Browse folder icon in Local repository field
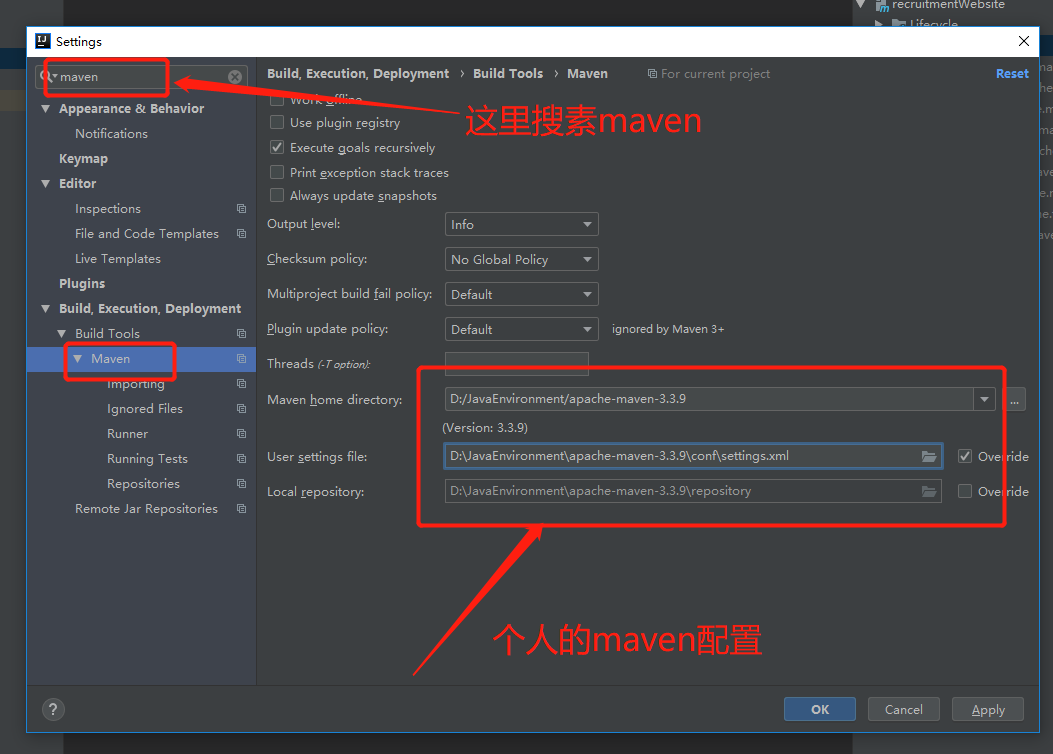 point(929,491)
